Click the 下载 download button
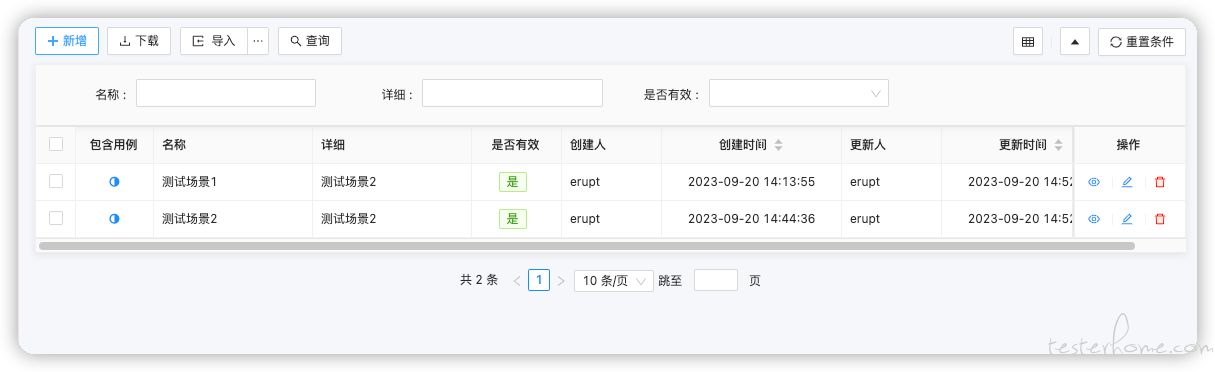This screenshot has height=372, width=1215. pos(139,41)
